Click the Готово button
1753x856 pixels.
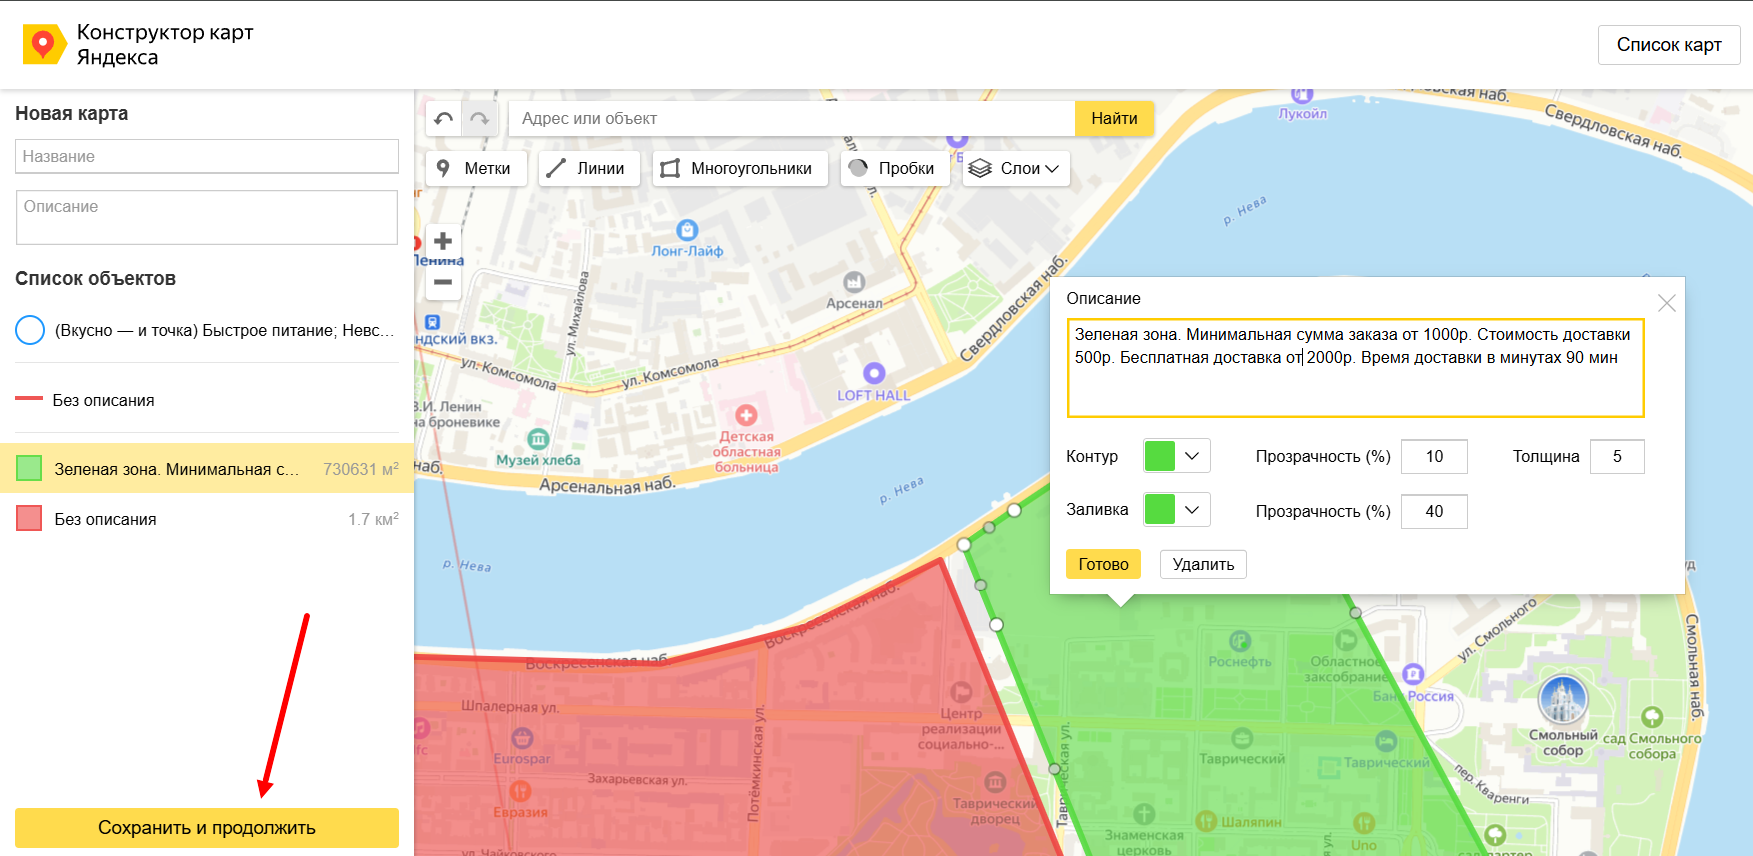point(1103,564)
